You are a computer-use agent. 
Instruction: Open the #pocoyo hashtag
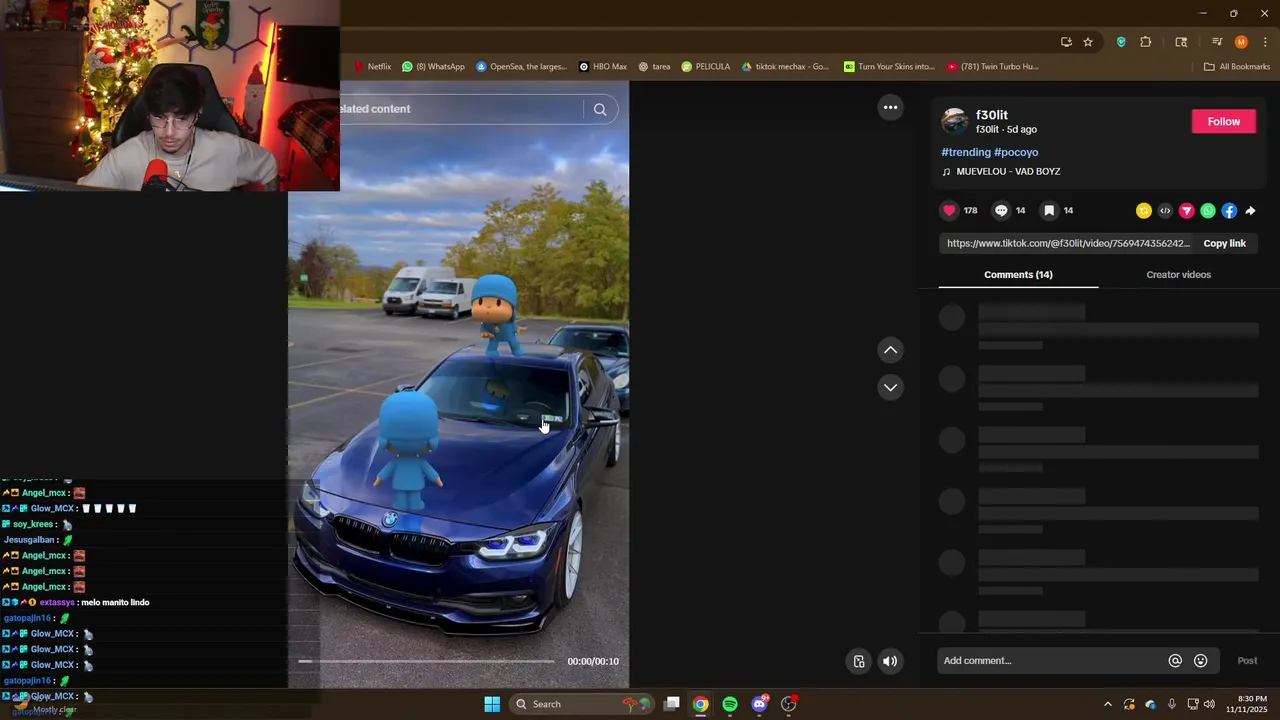point(1016,152)
